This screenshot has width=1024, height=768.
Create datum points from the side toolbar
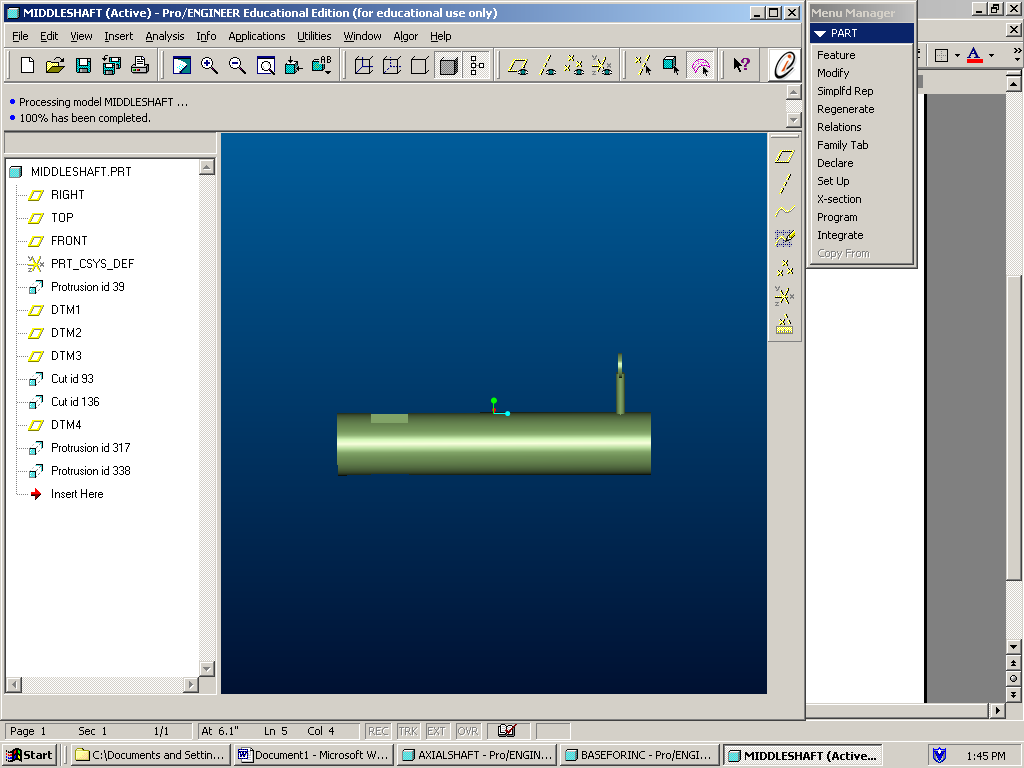[784, 267]
